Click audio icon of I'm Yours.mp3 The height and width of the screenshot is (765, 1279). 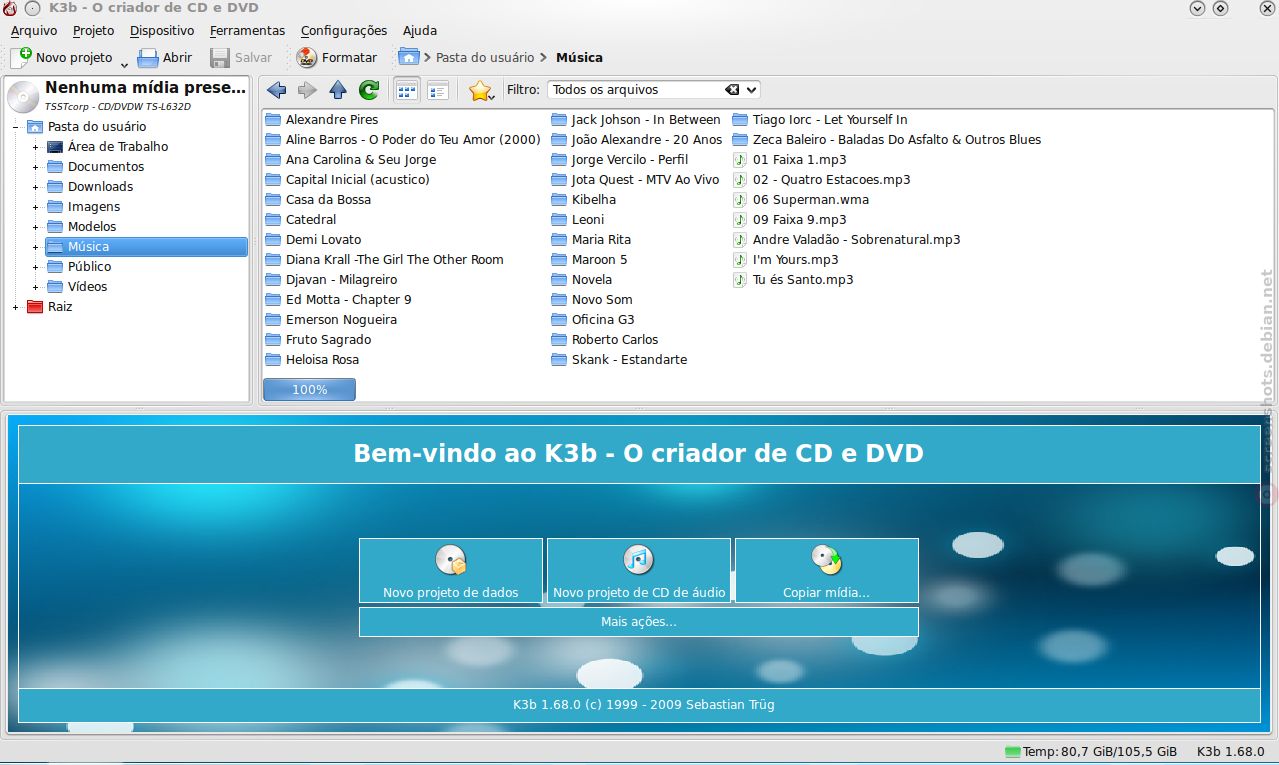740,260
